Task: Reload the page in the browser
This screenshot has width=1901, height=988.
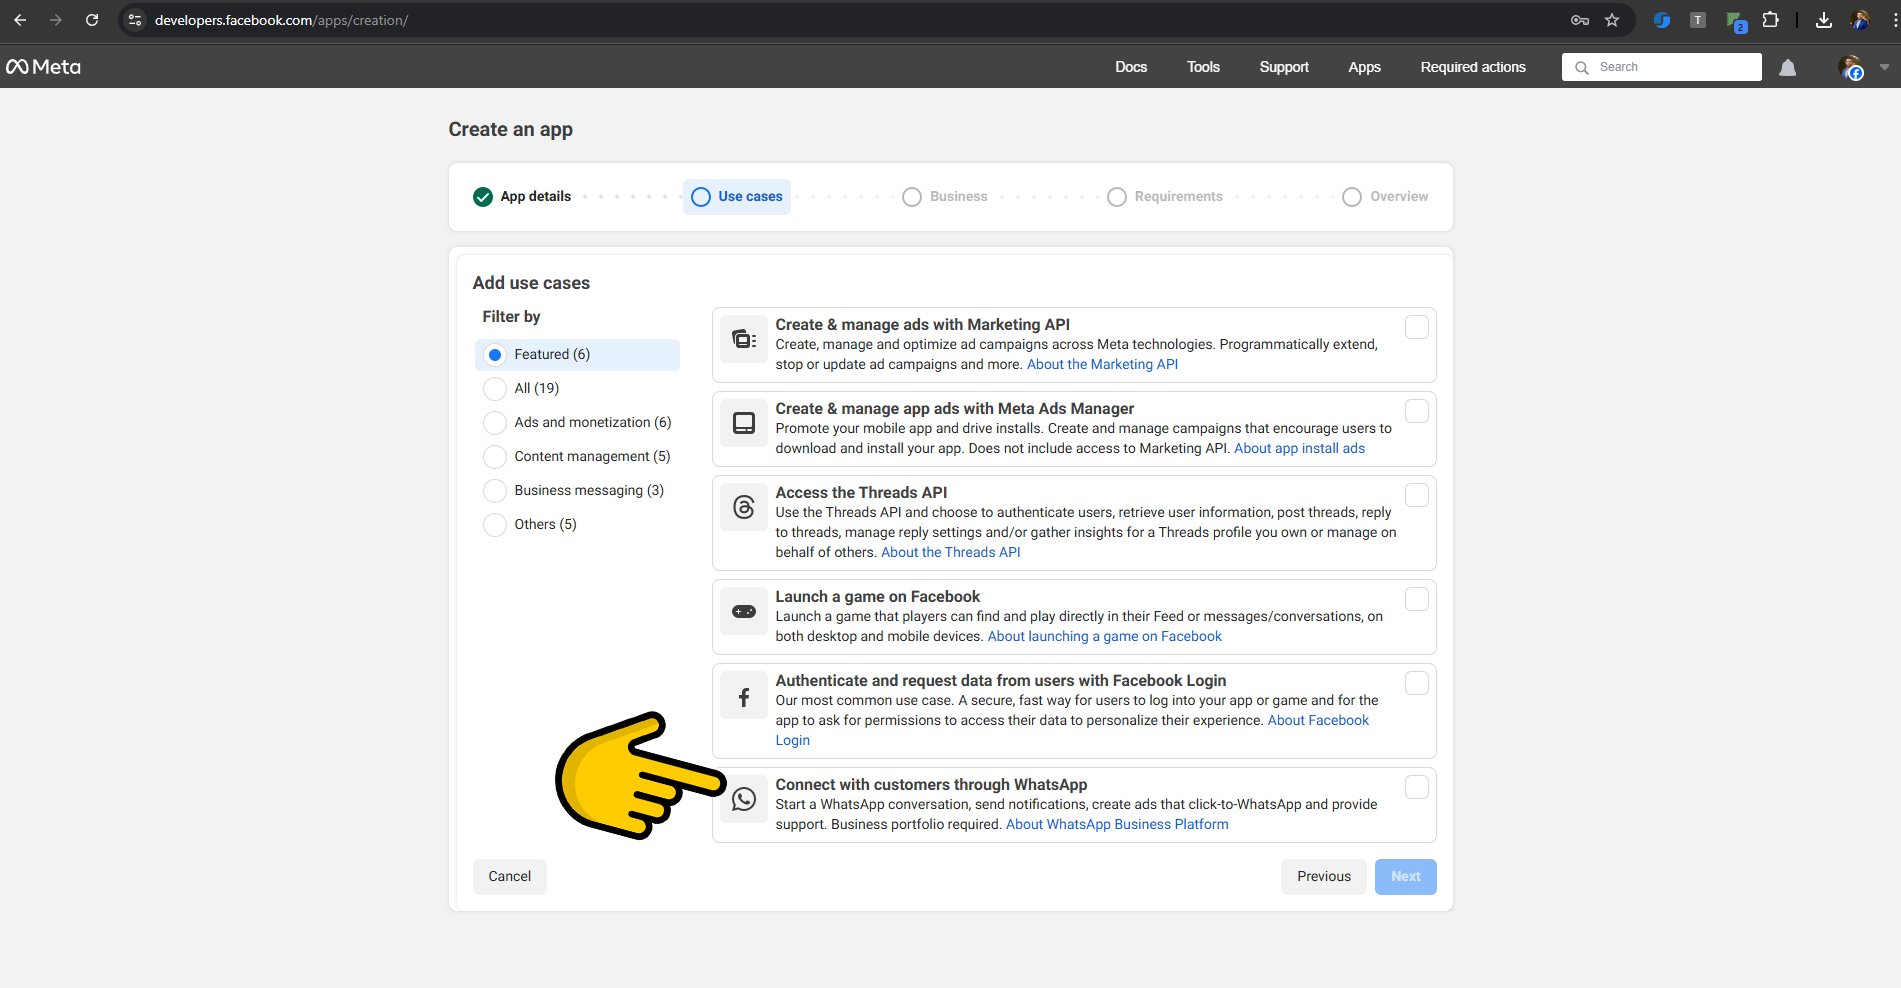Action: pos(92,20)
